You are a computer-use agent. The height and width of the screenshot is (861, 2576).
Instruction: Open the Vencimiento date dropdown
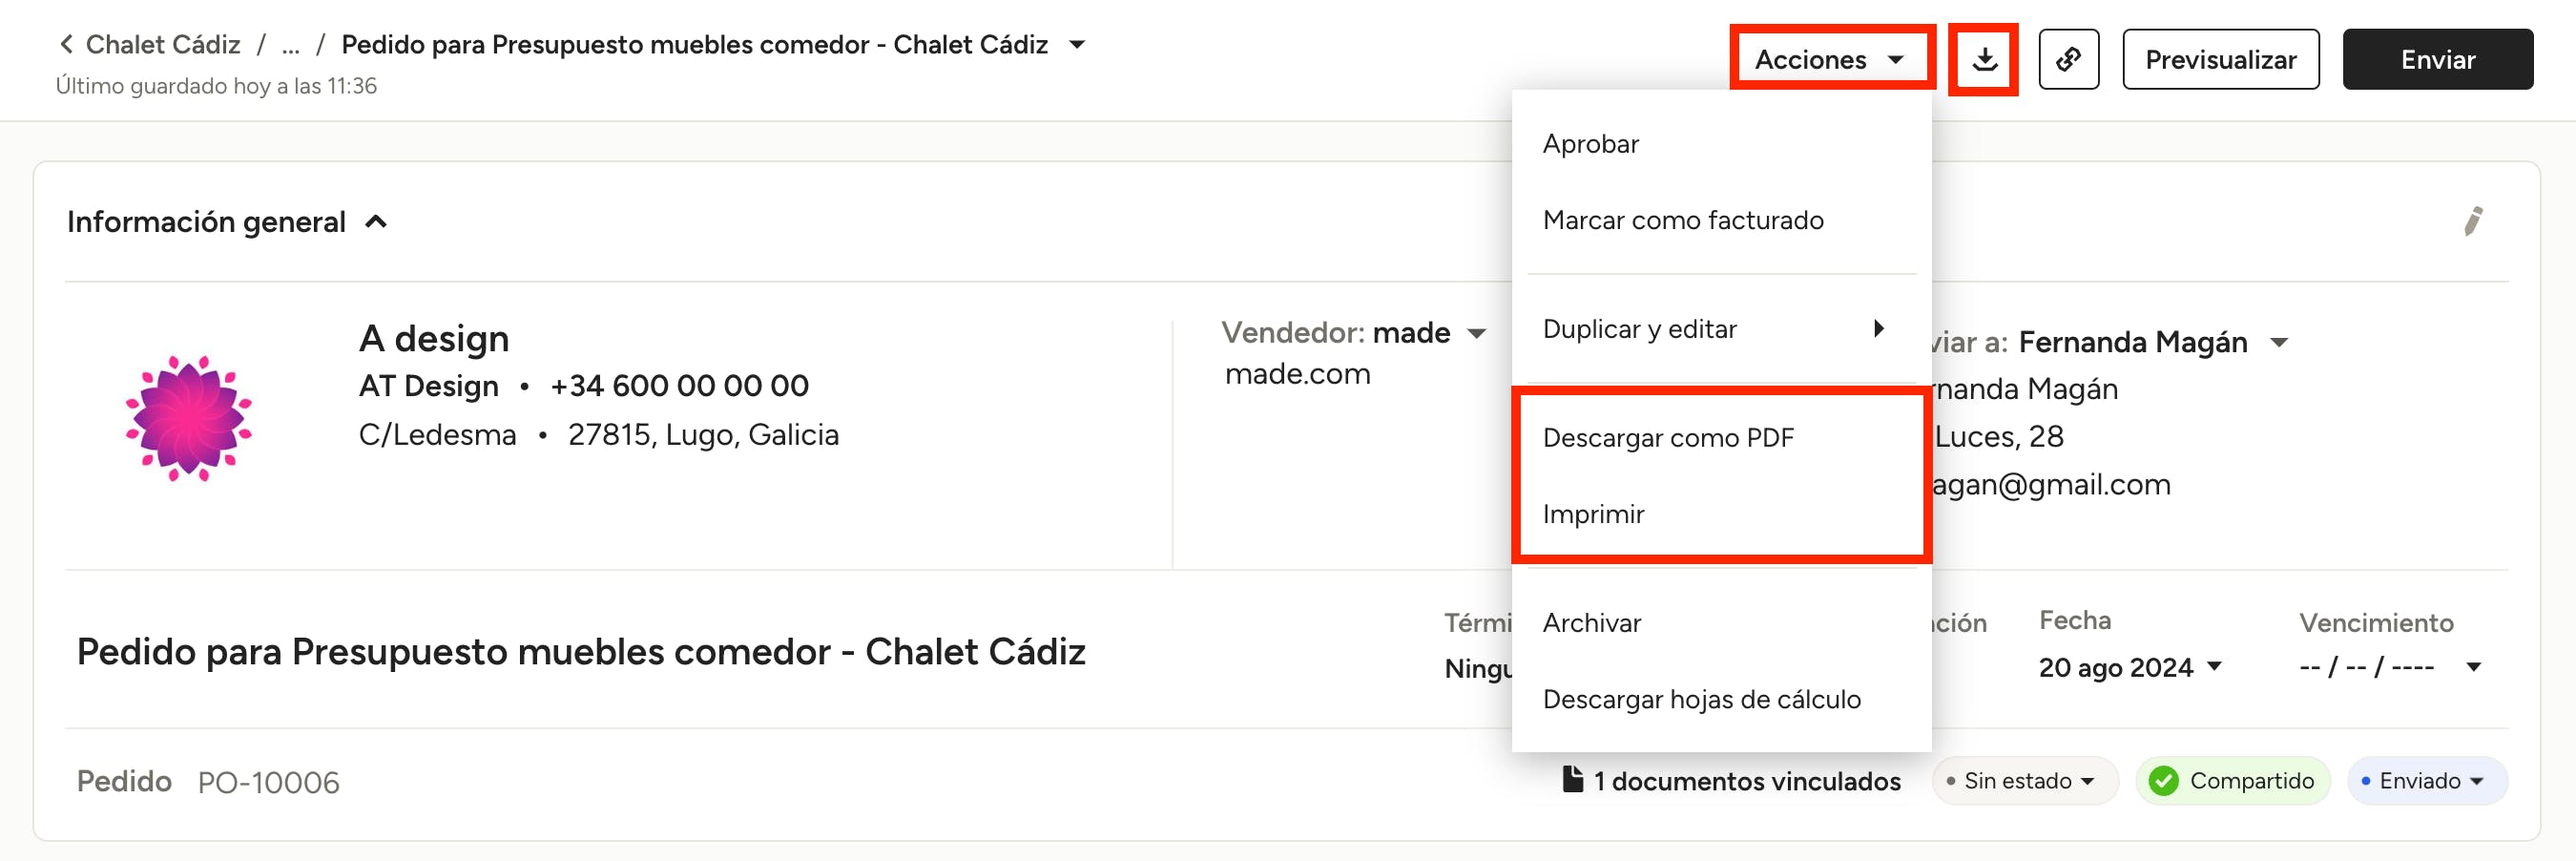[2473, 667]
